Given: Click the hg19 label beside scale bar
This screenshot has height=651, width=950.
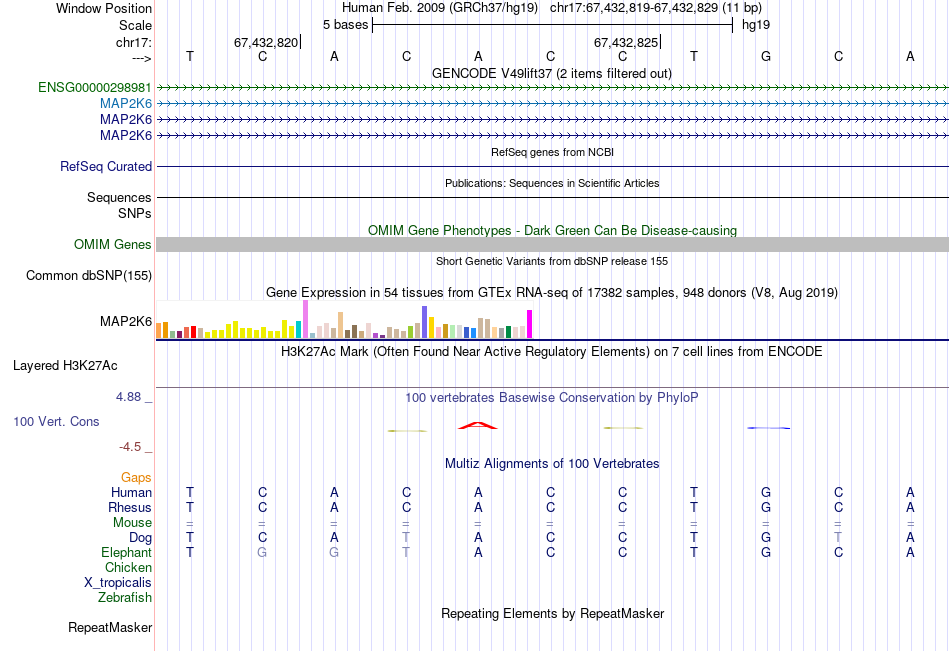Looking at the screenshot, I should click(x=756, y=25).
